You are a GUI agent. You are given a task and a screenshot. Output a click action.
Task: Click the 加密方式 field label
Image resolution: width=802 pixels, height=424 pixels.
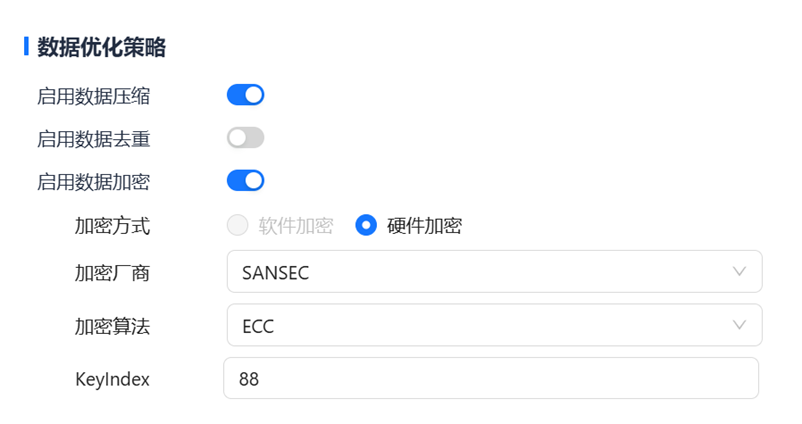pyautogui.click(x=112, y=226)
